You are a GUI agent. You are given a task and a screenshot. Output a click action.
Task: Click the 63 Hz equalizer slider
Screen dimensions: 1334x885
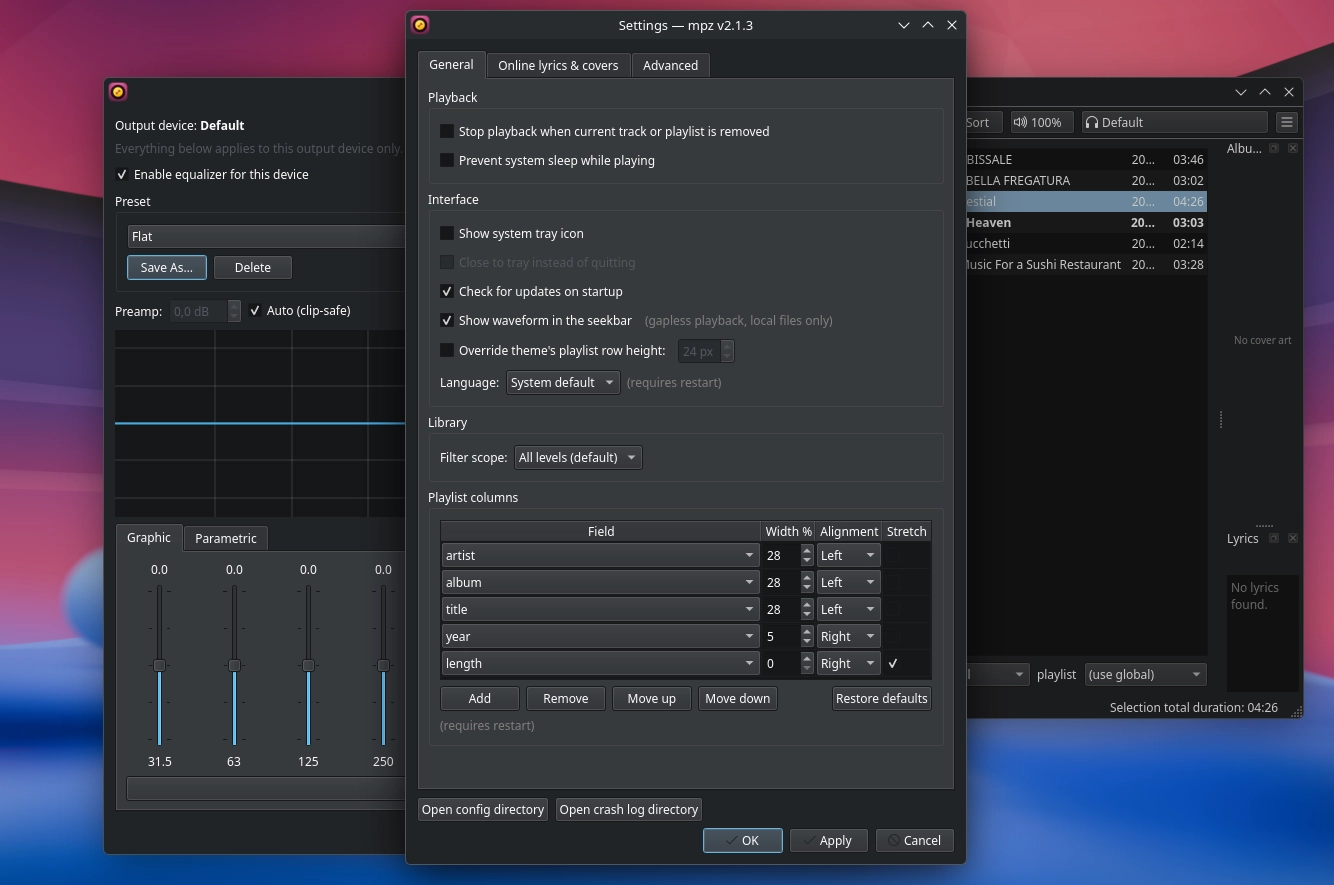(234, 665)
